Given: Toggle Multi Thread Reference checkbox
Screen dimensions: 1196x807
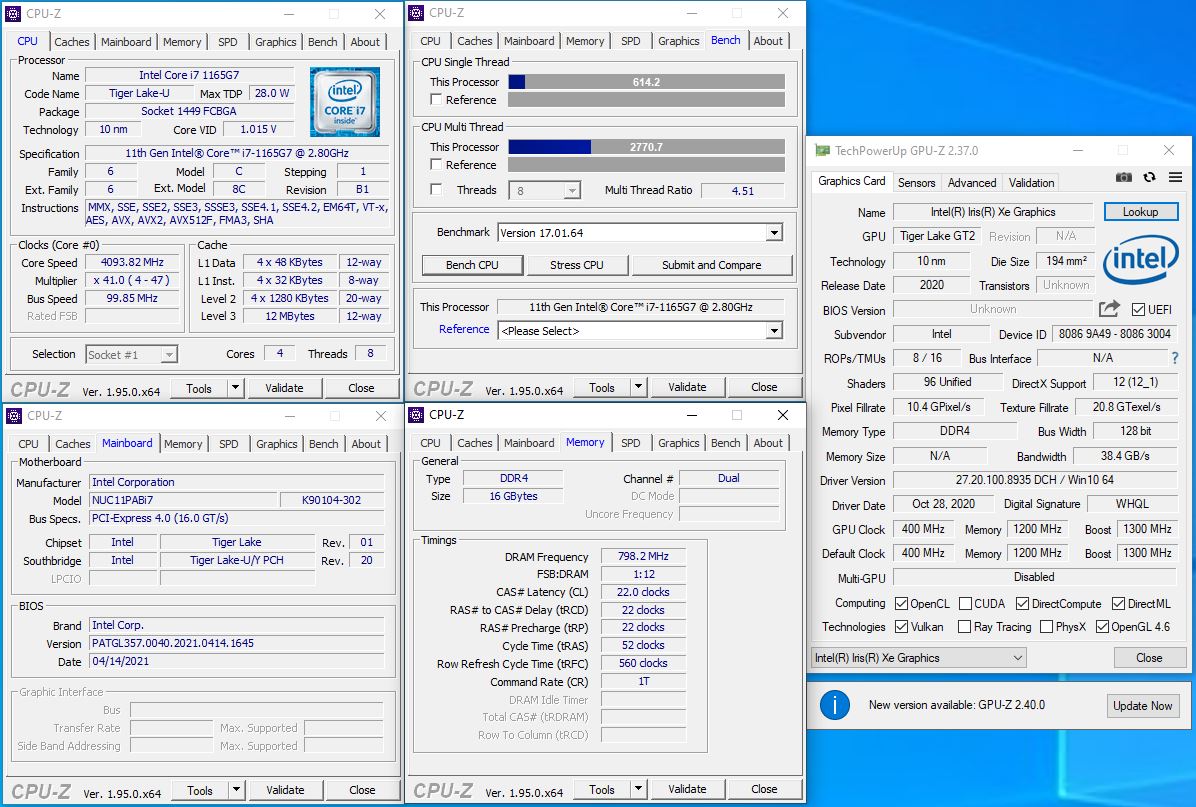Looking at the screenshot, I should [x=436, y=164].
